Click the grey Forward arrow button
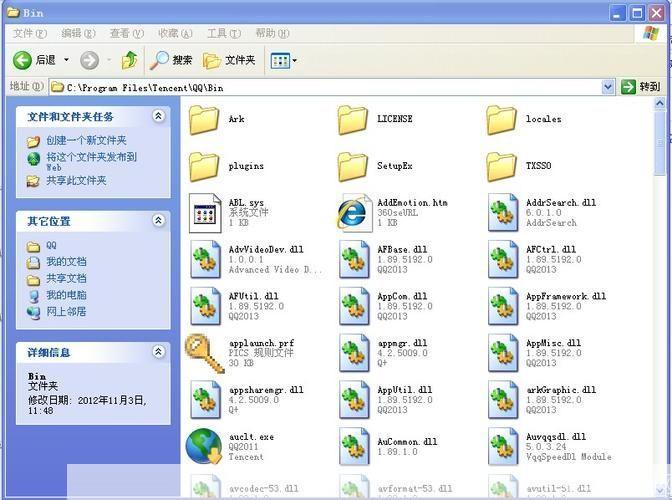 pyautogui.click(x=90, y=60)
